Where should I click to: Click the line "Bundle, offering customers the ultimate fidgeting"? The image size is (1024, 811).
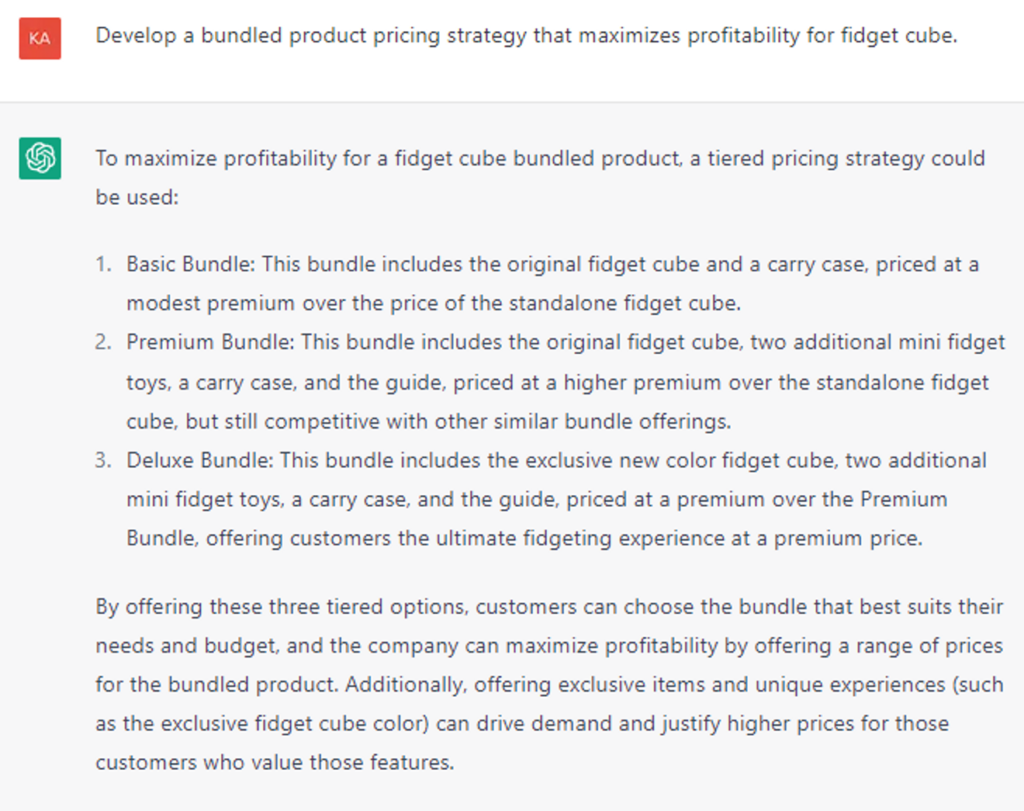(x=523, y=538)
